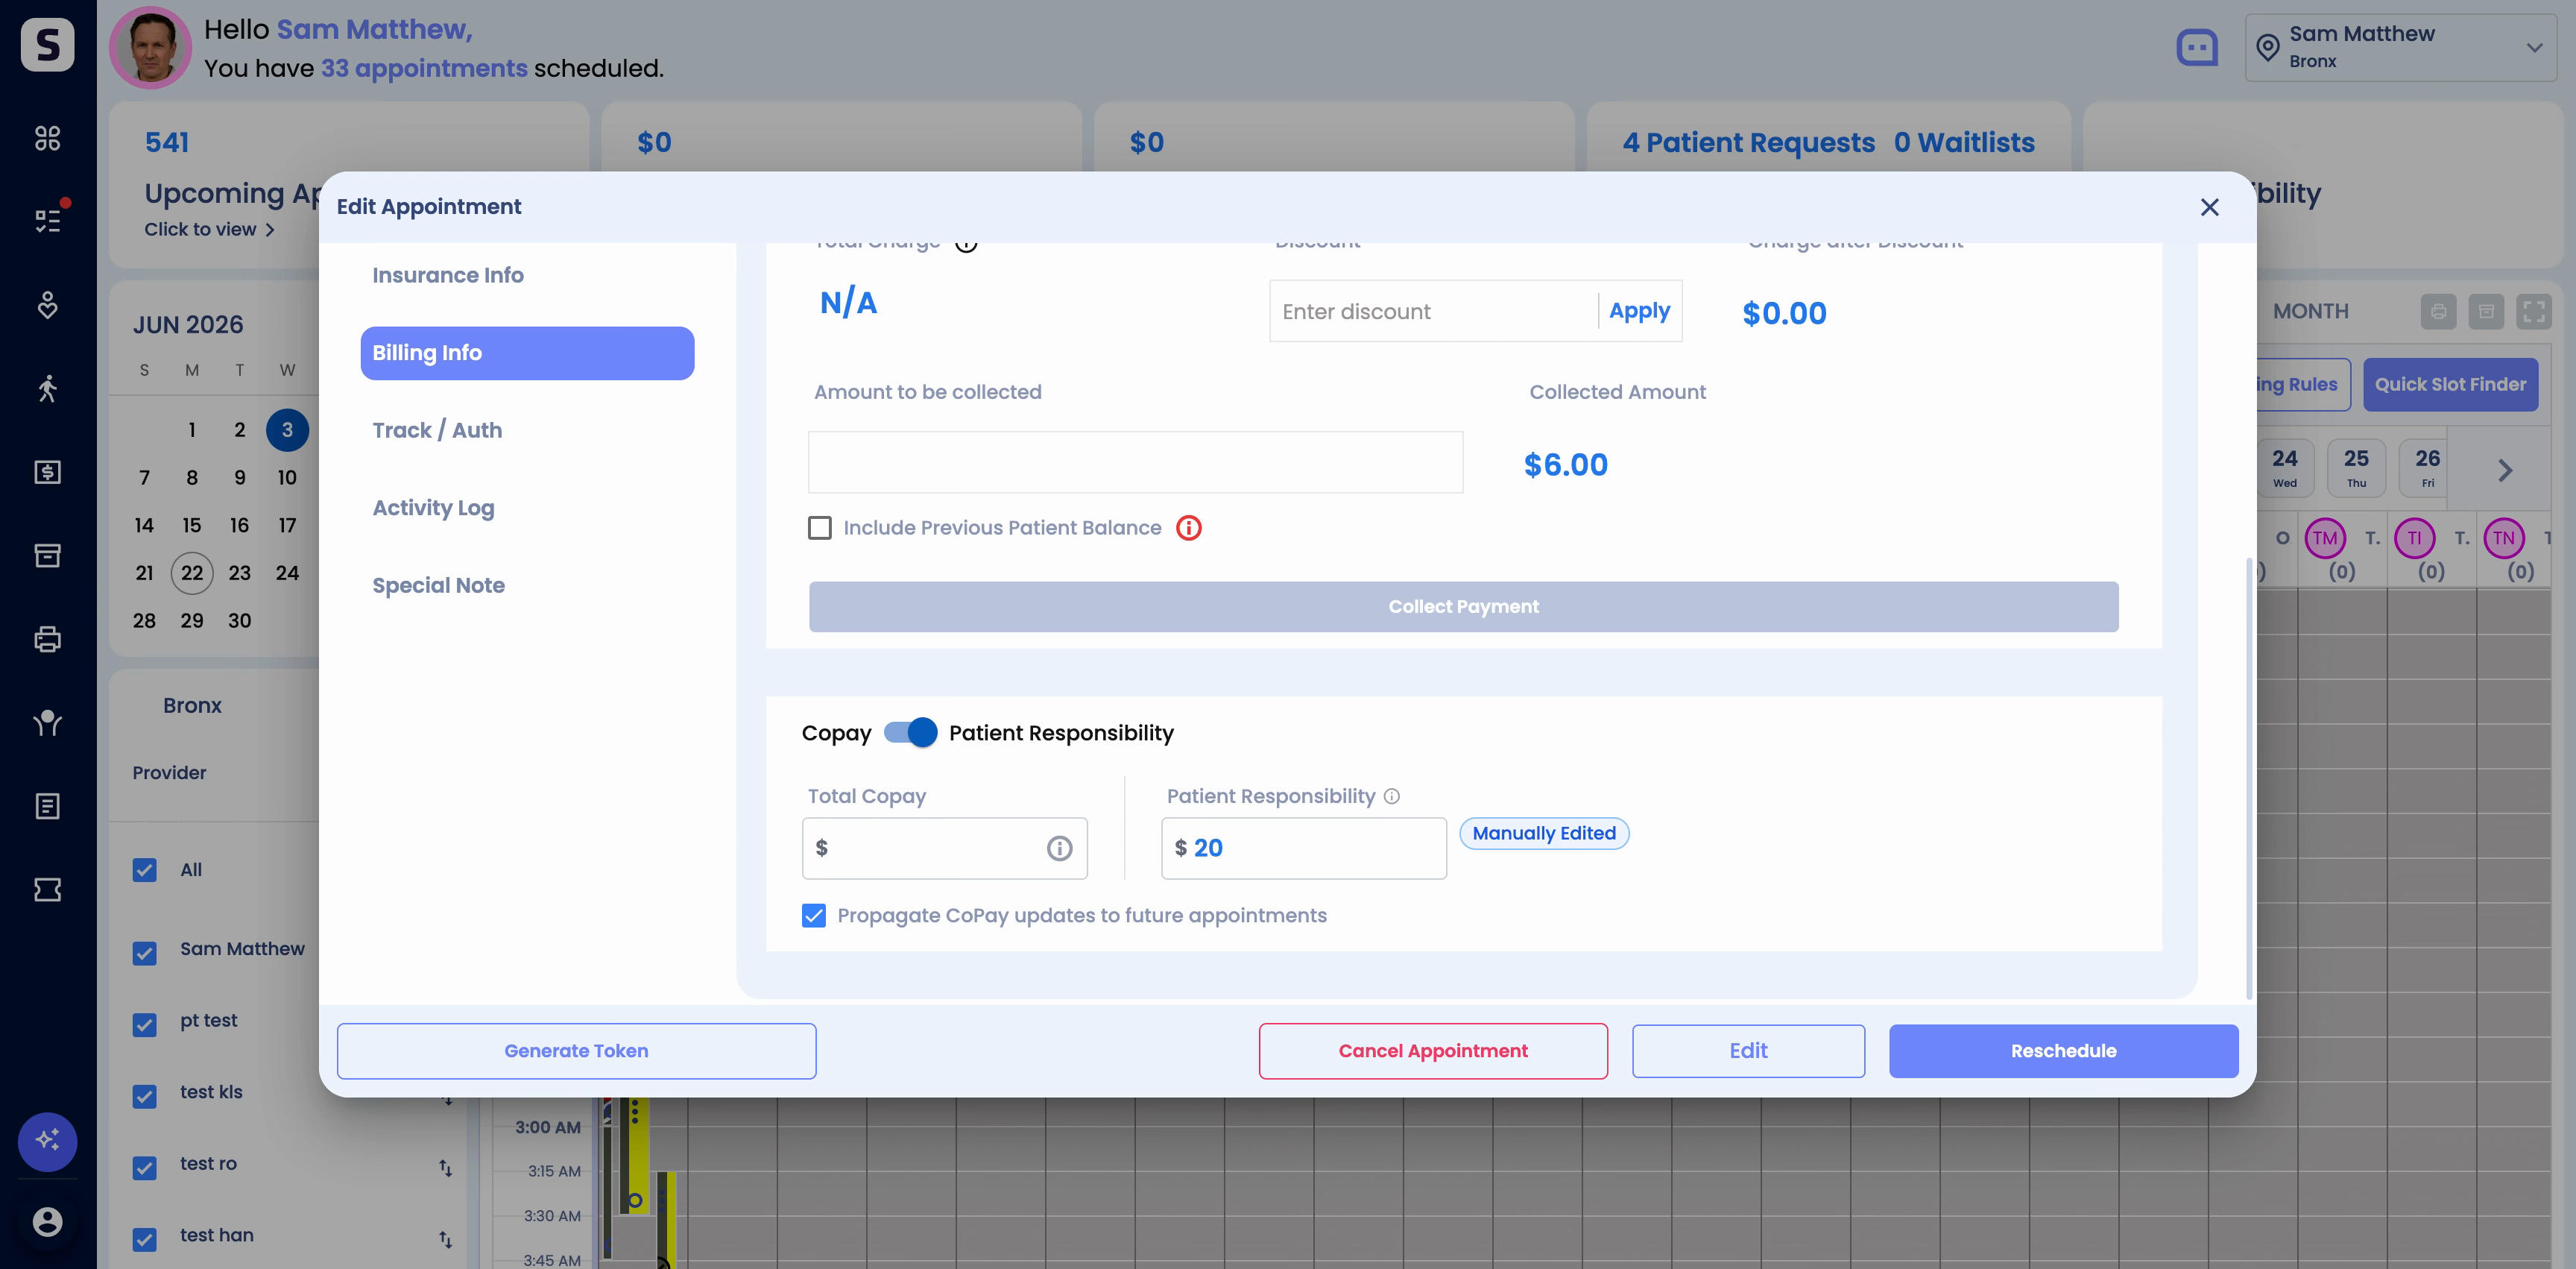Screen dimensions: 2576x1269
Task: Open the person with raised arms sidebar icon
Action: [47, 722]
